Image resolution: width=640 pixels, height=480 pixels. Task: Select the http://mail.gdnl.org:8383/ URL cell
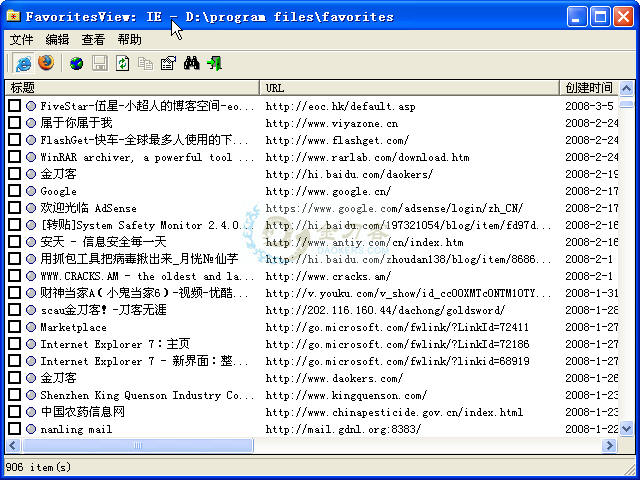[x=343, y=429]
